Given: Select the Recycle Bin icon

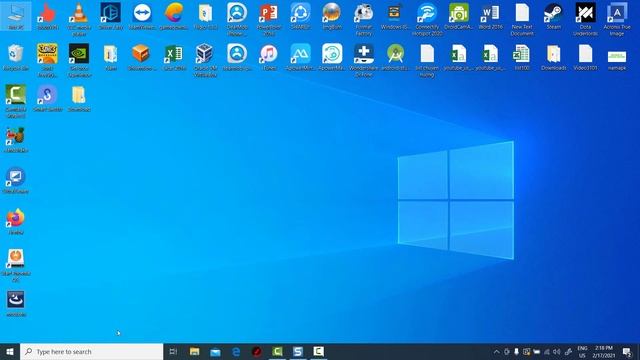Looking at the screenshot, I should tap(16, 58).
